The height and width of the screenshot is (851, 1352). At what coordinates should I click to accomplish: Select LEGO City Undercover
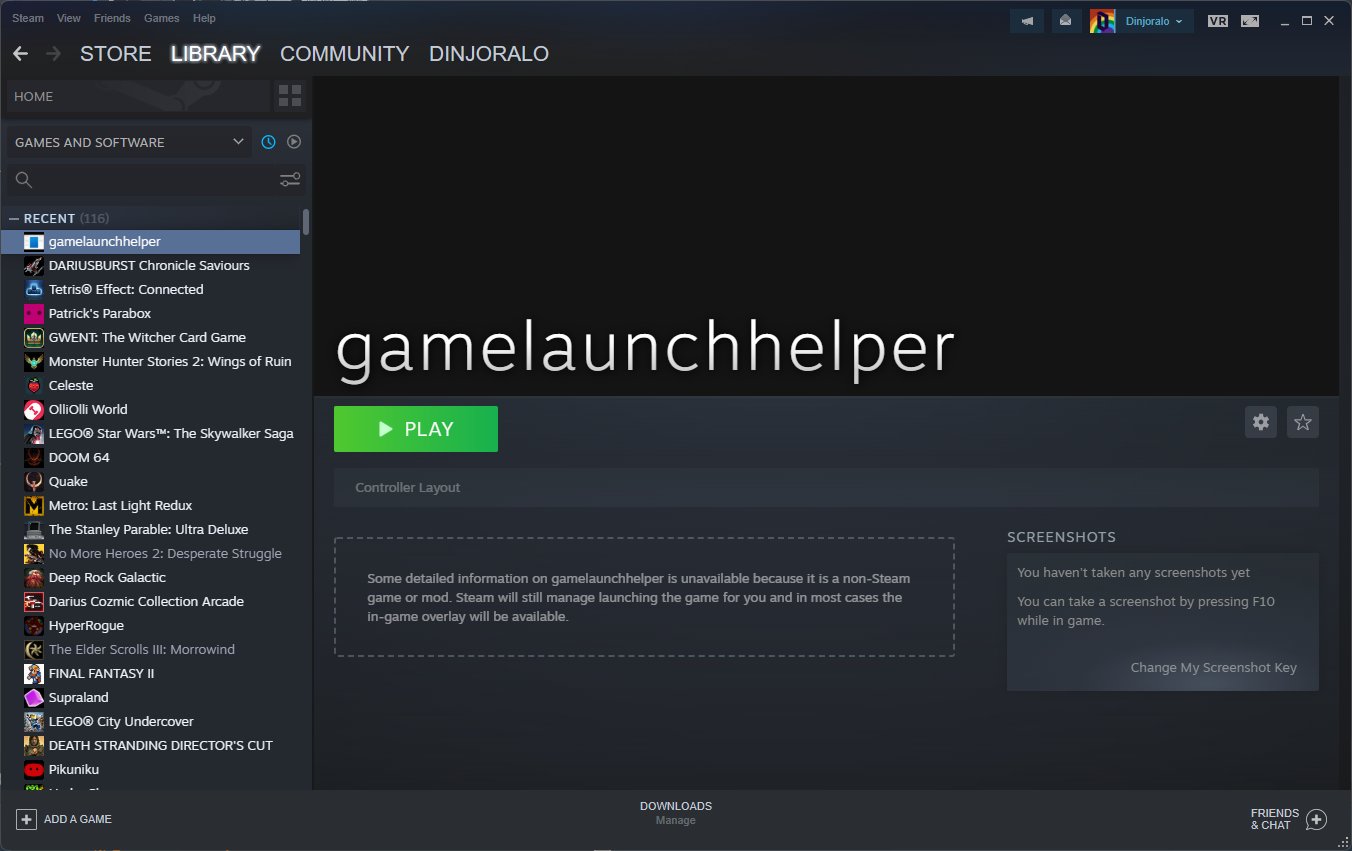(x=150, y=722)
